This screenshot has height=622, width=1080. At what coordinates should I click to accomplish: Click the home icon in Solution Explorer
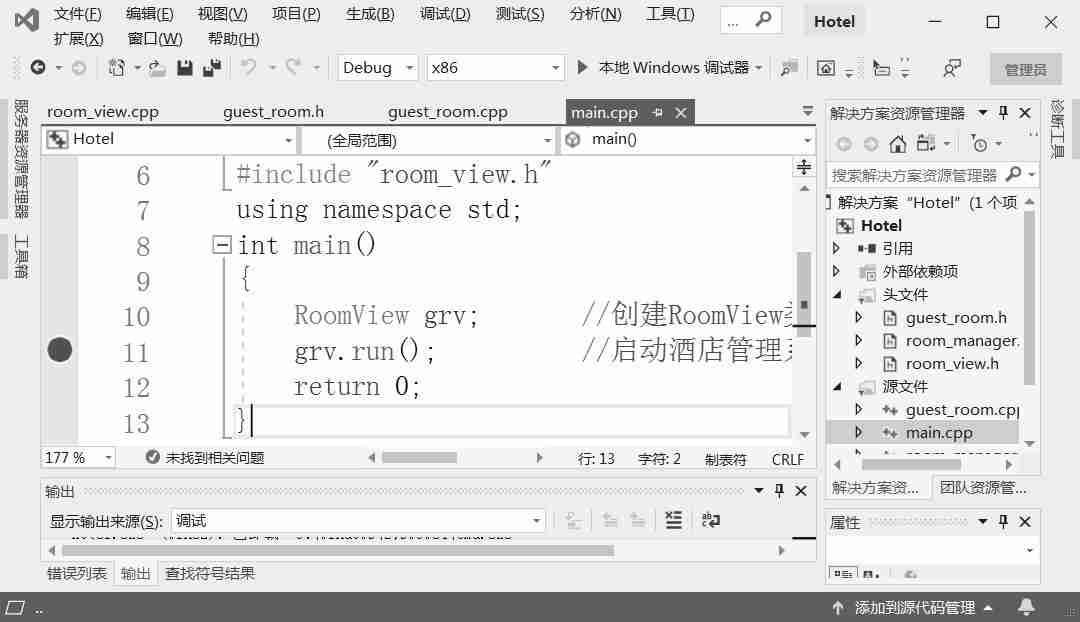[x=897, y=144]
